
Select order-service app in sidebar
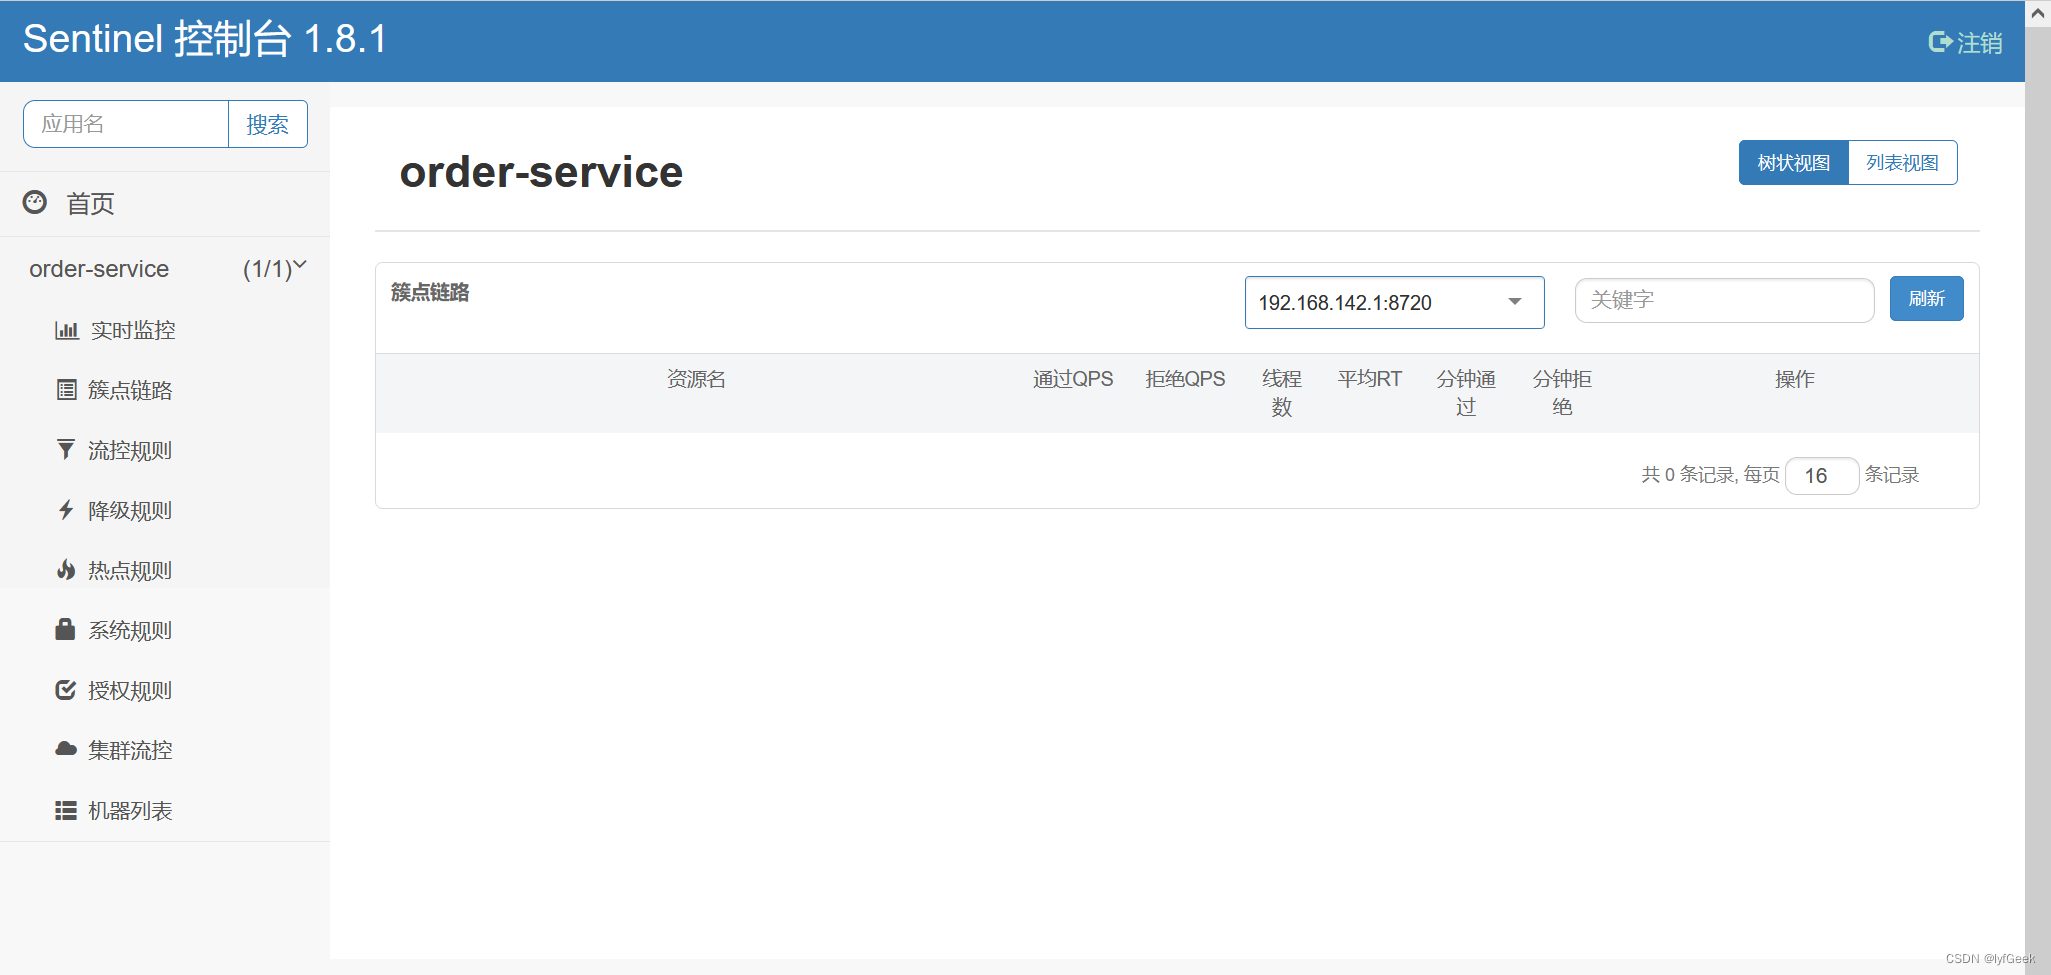99,269
